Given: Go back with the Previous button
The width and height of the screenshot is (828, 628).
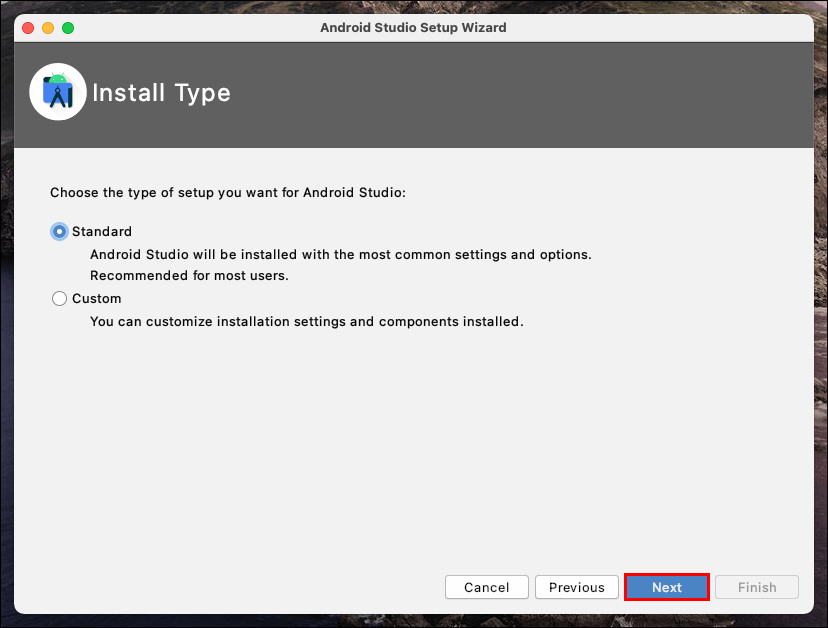Looking at the screenshot, I should tap(577, 587).
